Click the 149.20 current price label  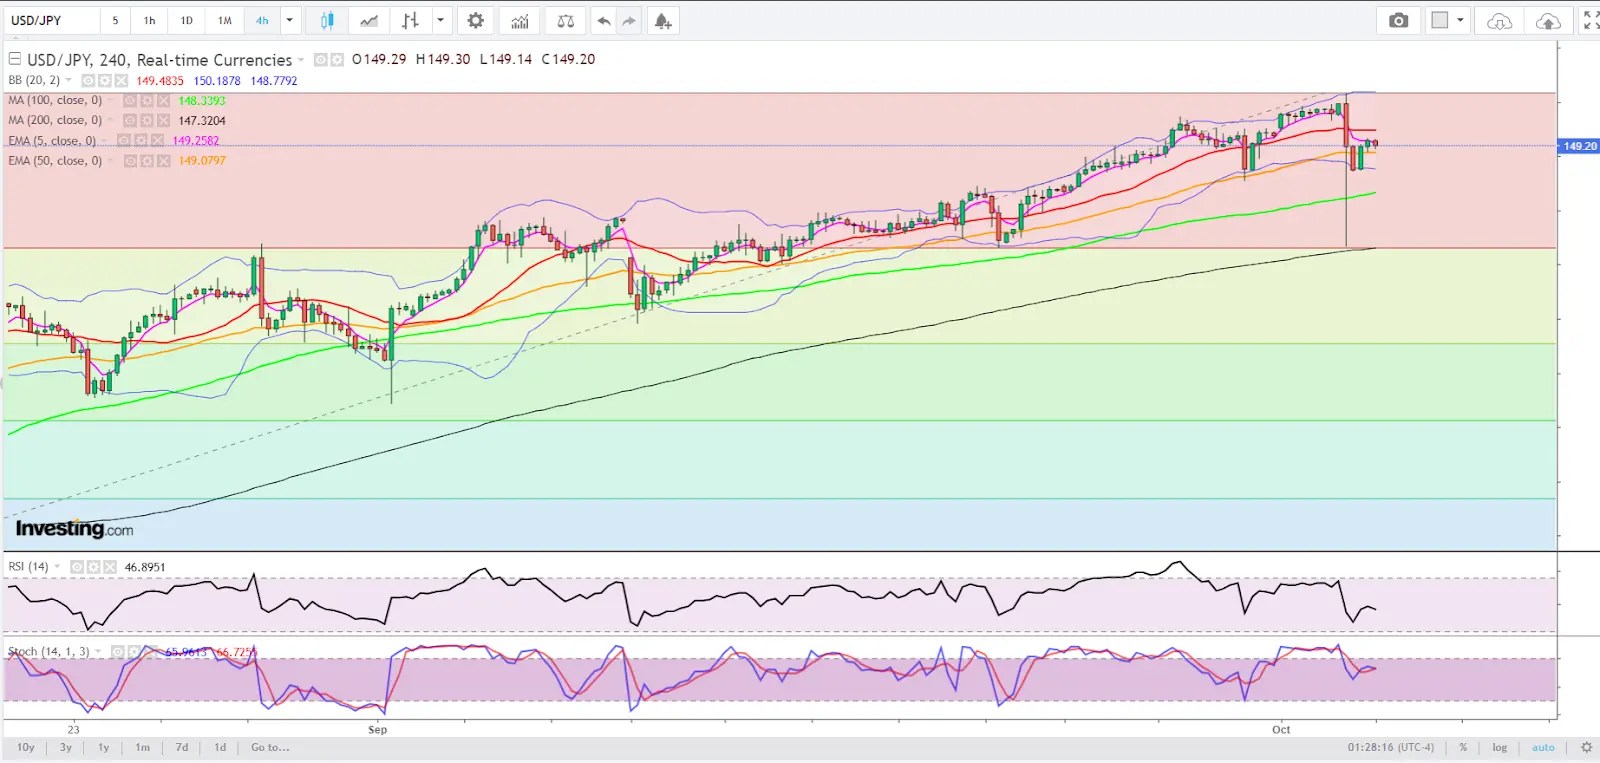point(1579,147)
